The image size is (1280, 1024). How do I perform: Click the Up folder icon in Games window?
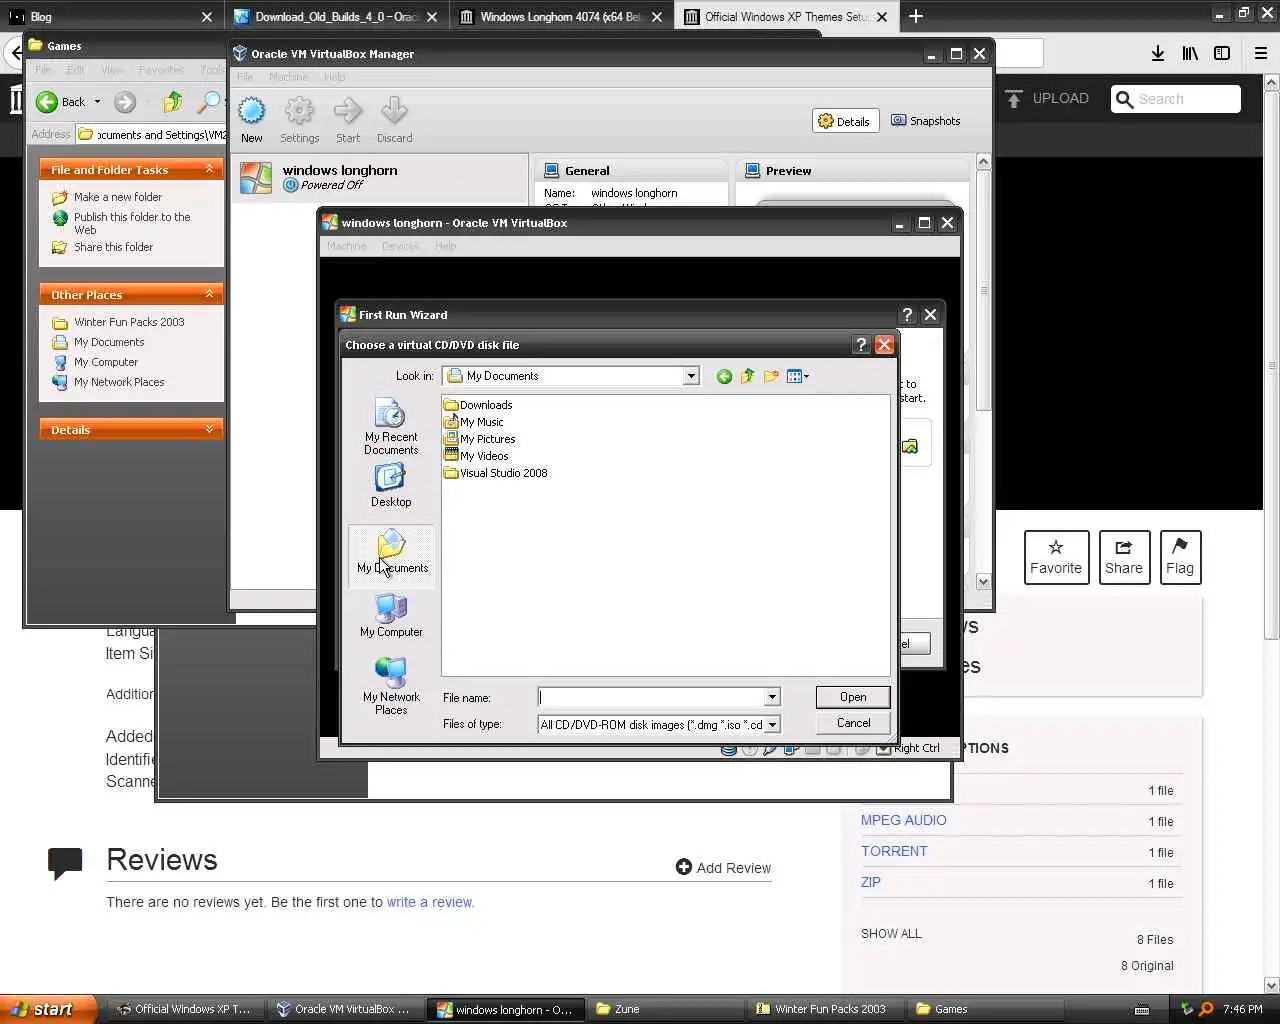click(173, 102)
